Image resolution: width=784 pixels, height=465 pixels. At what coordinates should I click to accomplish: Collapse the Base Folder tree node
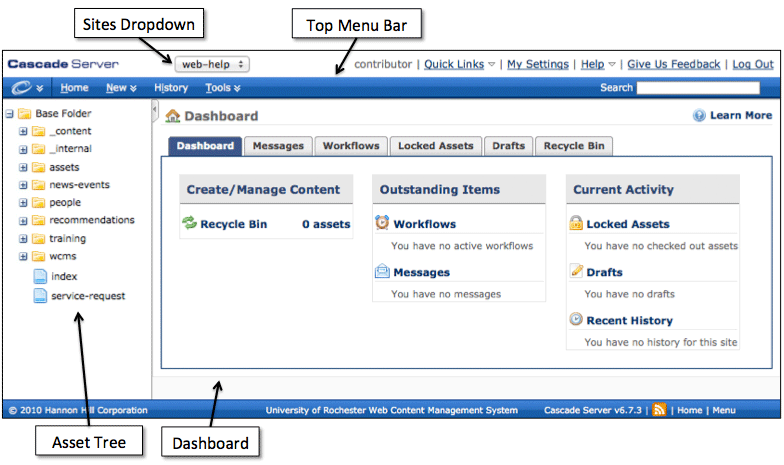pyautogui.click(x=10, y=114)
